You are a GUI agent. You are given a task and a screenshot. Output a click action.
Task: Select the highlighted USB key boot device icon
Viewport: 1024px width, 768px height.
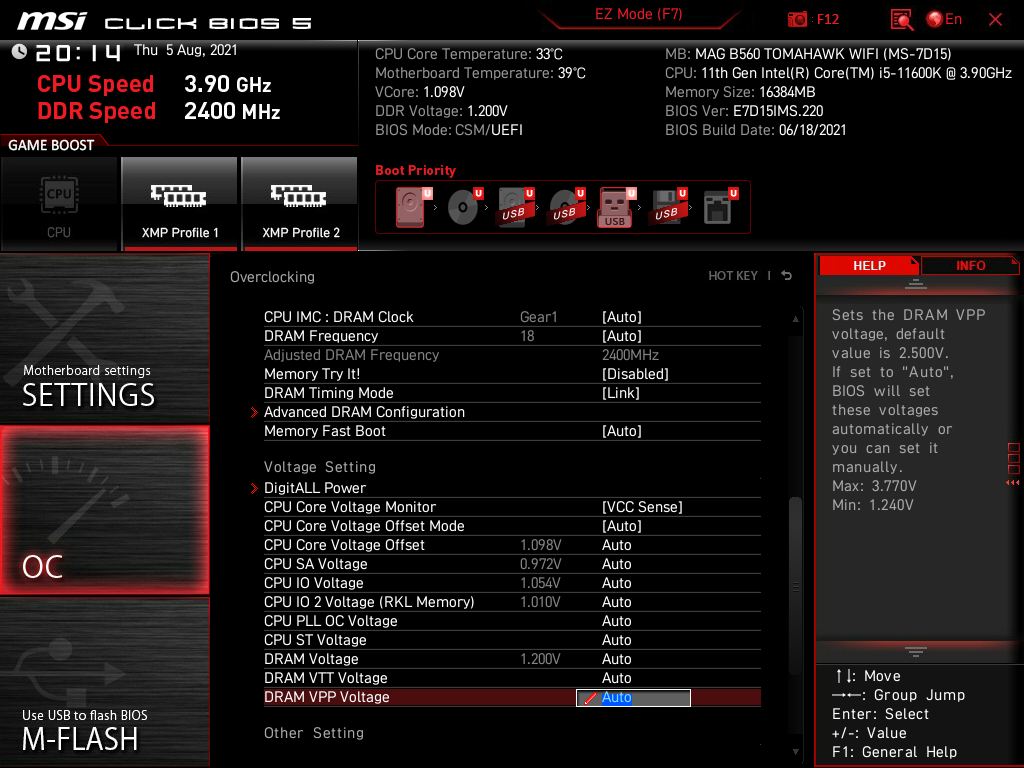pyautogui.click(x=616, y=207)
